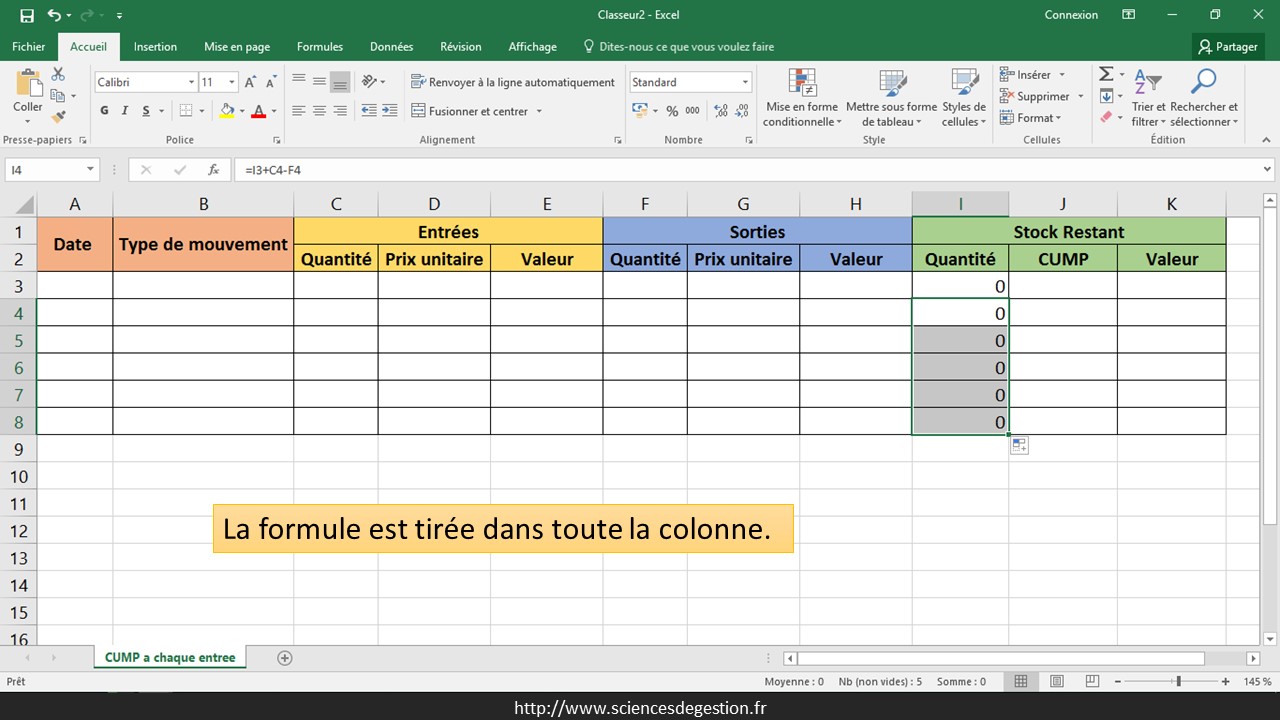Open the Name Box dropdown arrow
Image resolution: width=1280 pixels, height=720 pixels.
90,170
